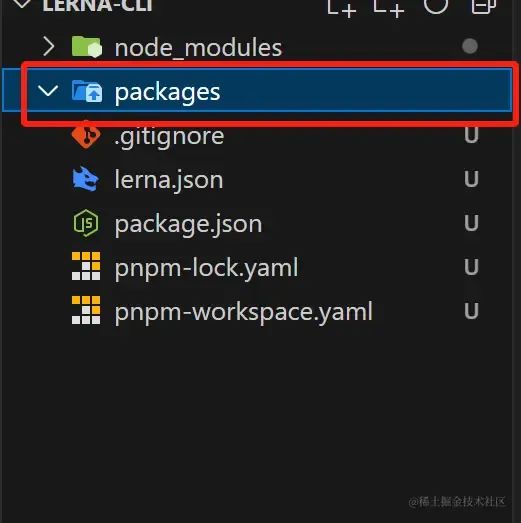Expand the node_modules folder chevron
This screenshot has width=521, height=523.
coord(49,47)
